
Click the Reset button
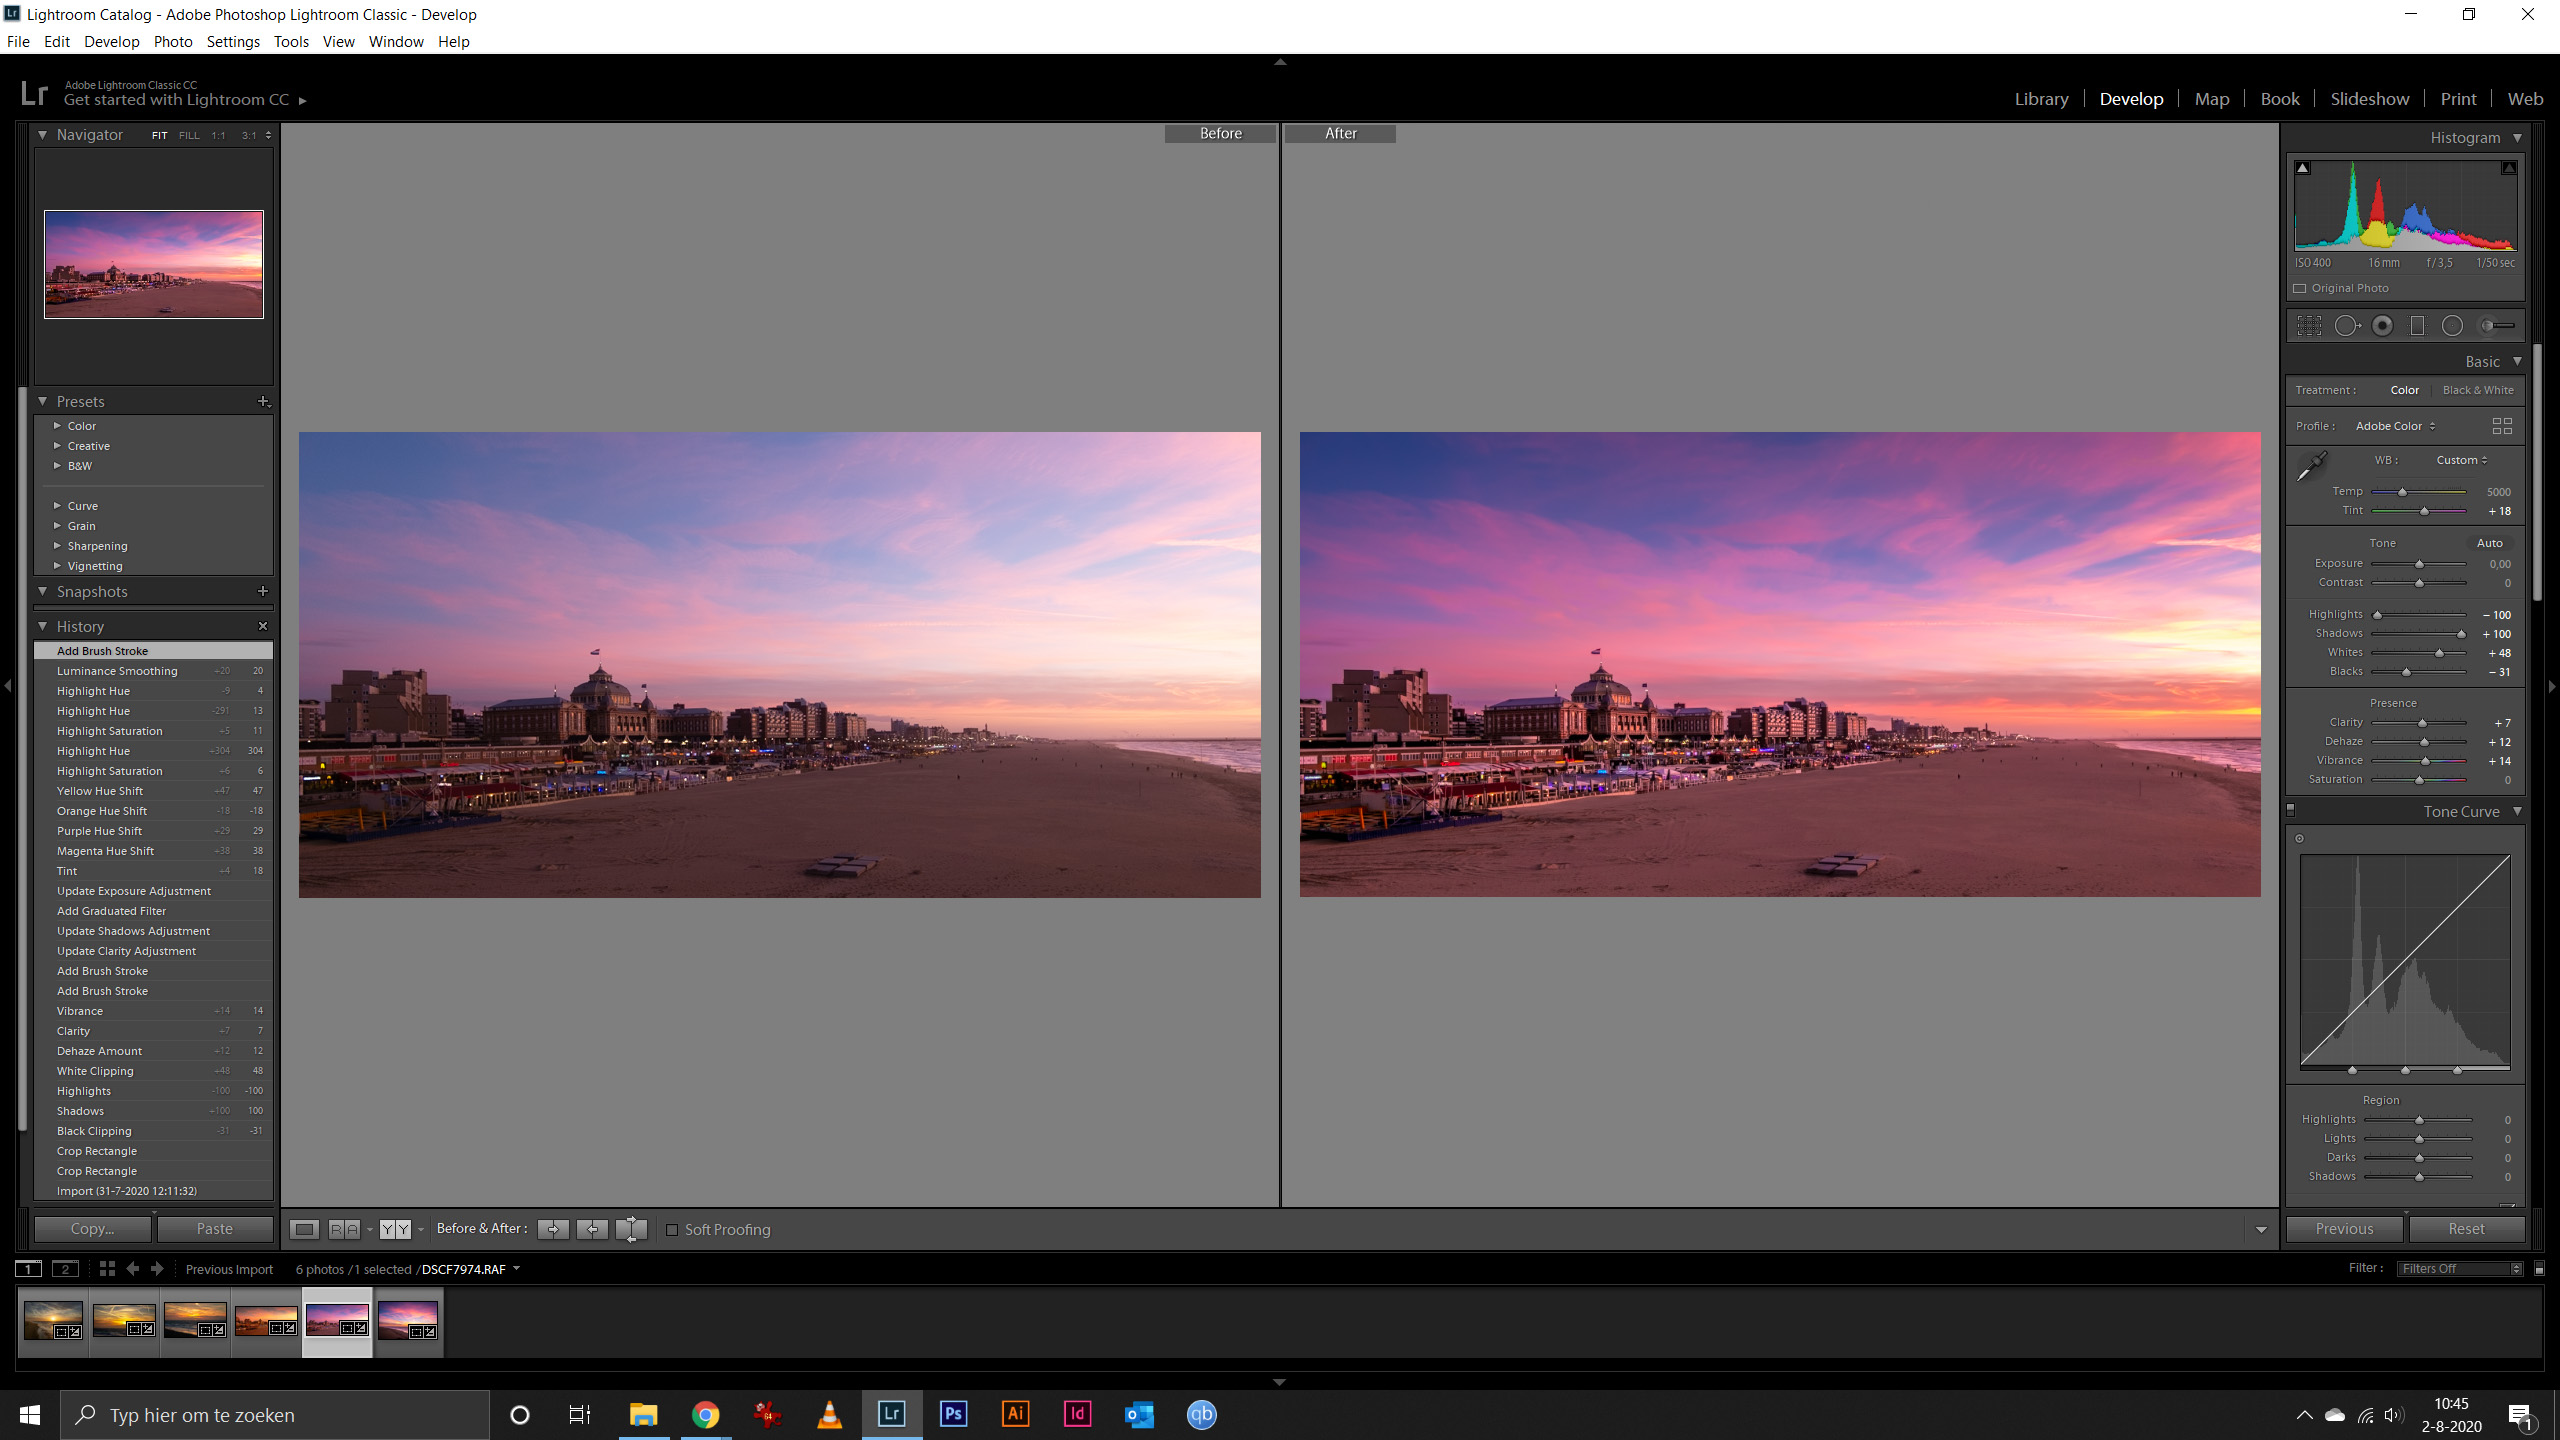2466,1229
